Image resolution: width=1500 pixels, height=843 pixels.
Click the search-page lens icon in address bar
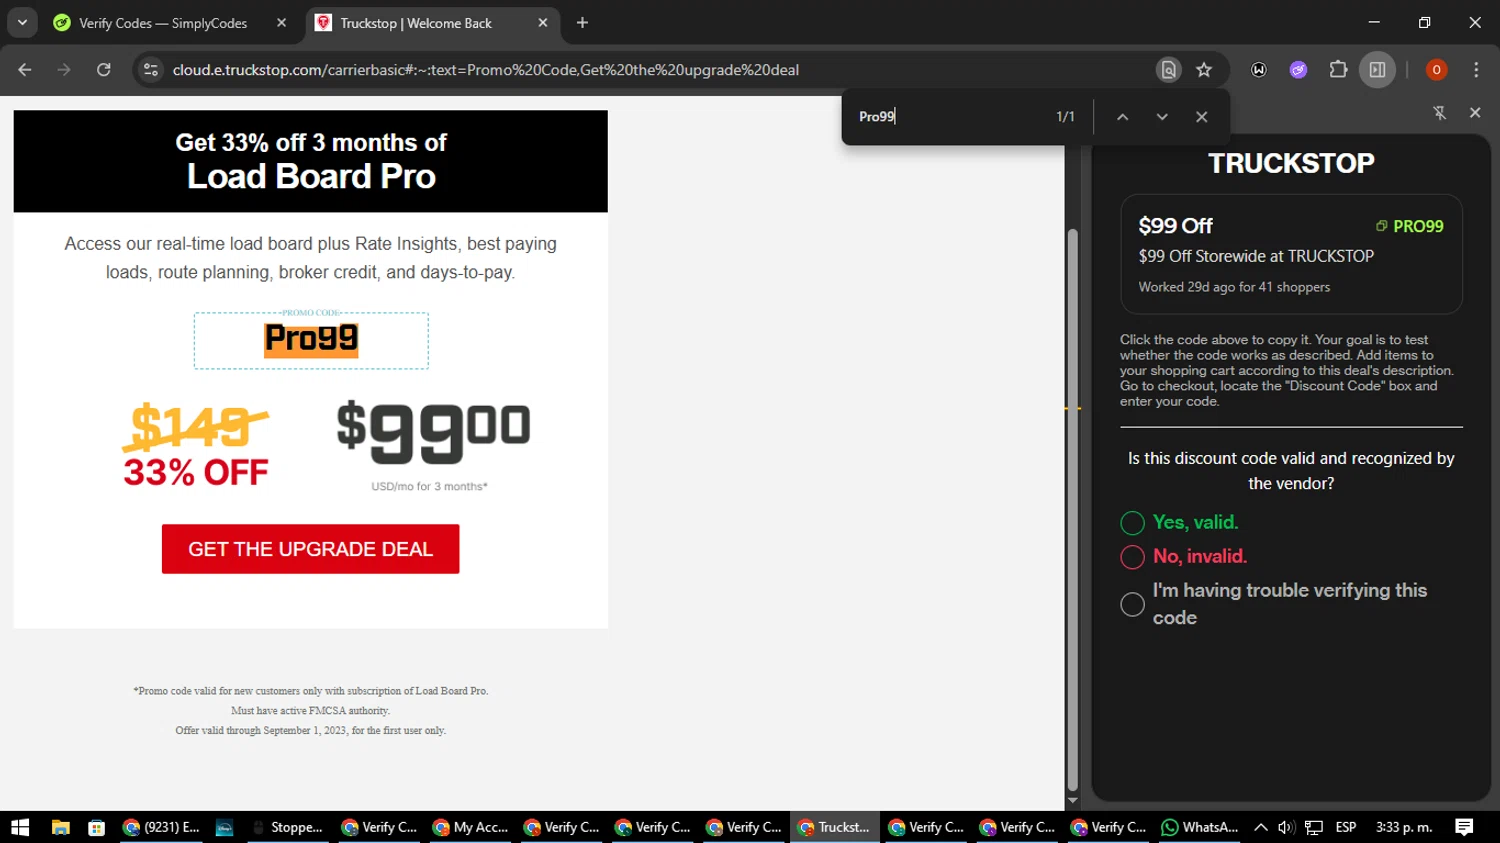coord(1168,70)
